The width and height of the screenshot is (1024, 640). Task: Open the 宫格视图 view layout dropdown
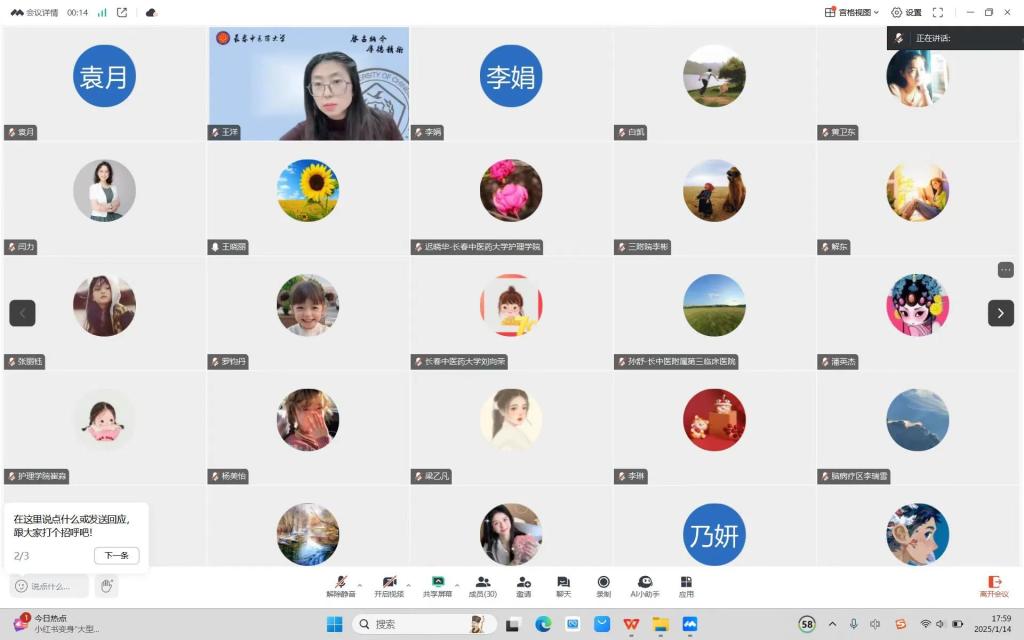[851, 12]
